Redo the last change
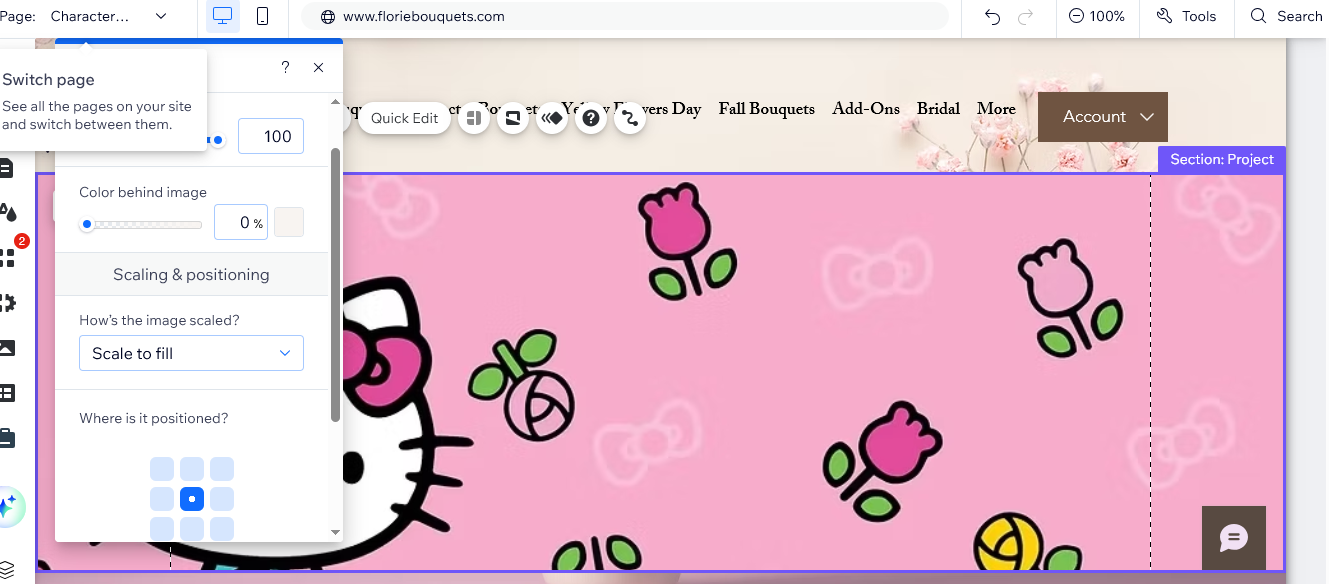 coord(1025,16)
